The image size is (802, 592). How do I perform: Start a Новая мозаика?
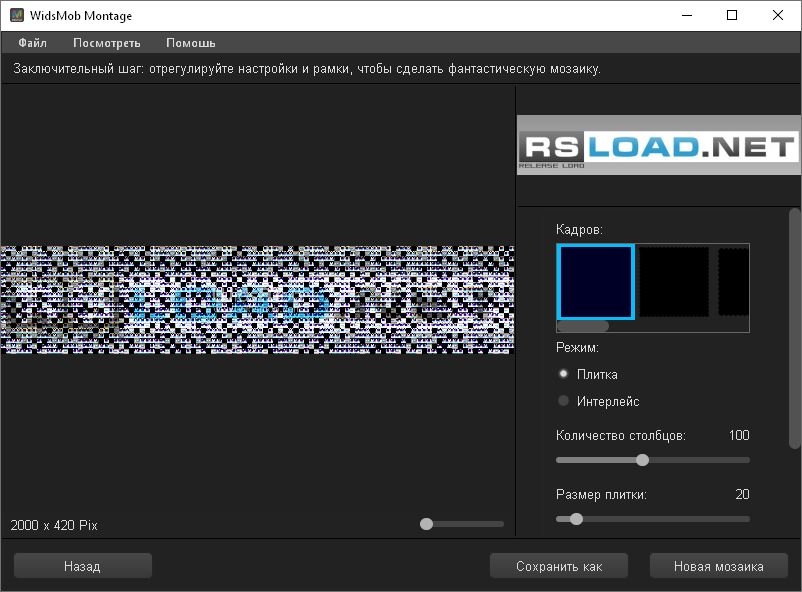click(718, 565)
